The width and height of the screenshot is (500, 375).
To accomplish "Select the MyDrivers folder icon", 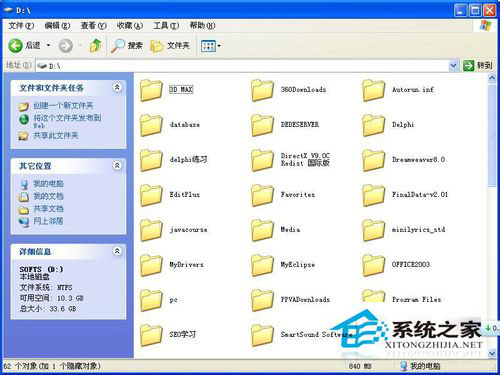I will coord(151,265).
